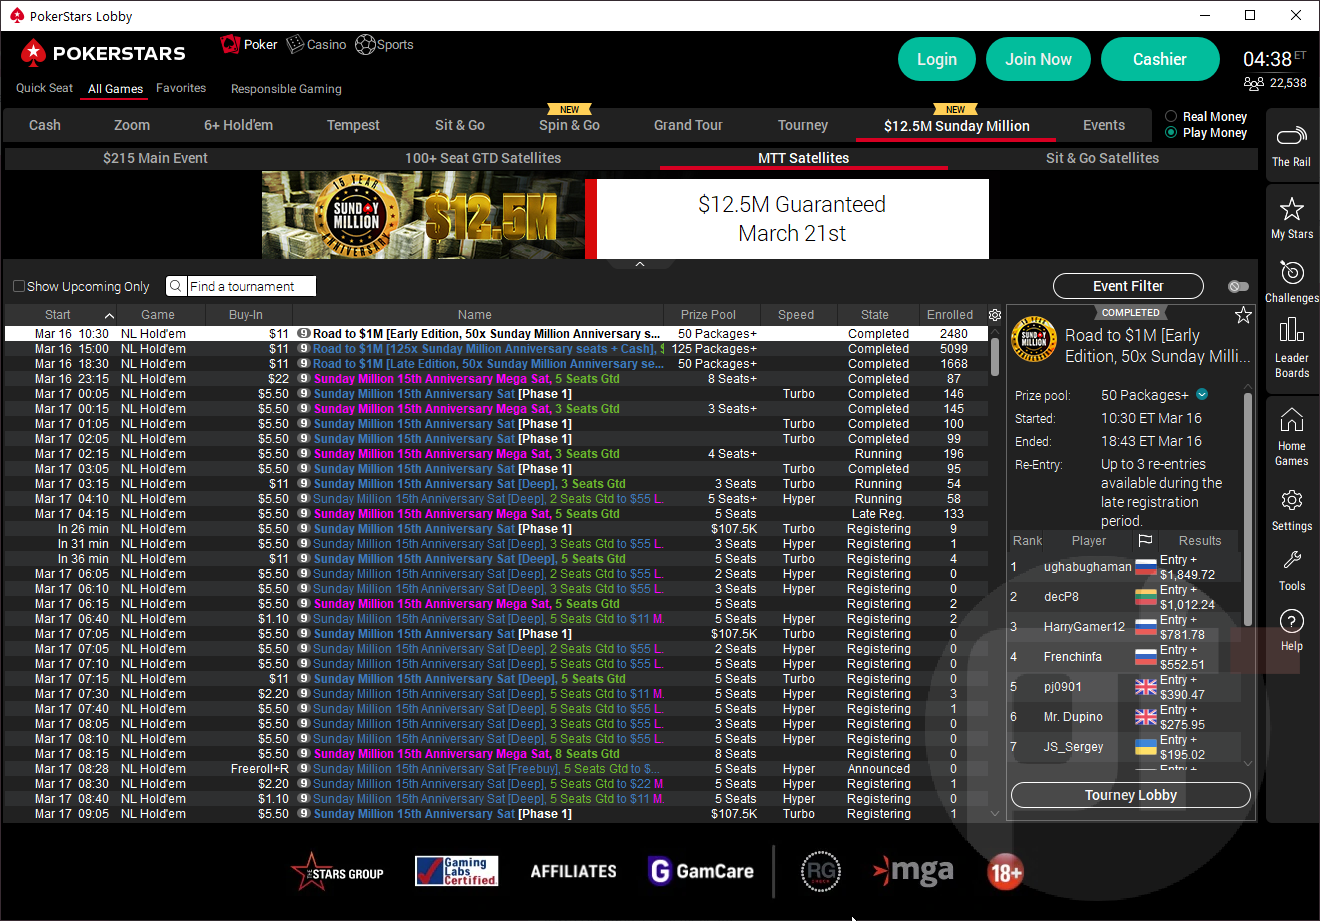Open The Rail sidebar icon
Screen dimensions: 1320x921
[x=1291, y=135]
